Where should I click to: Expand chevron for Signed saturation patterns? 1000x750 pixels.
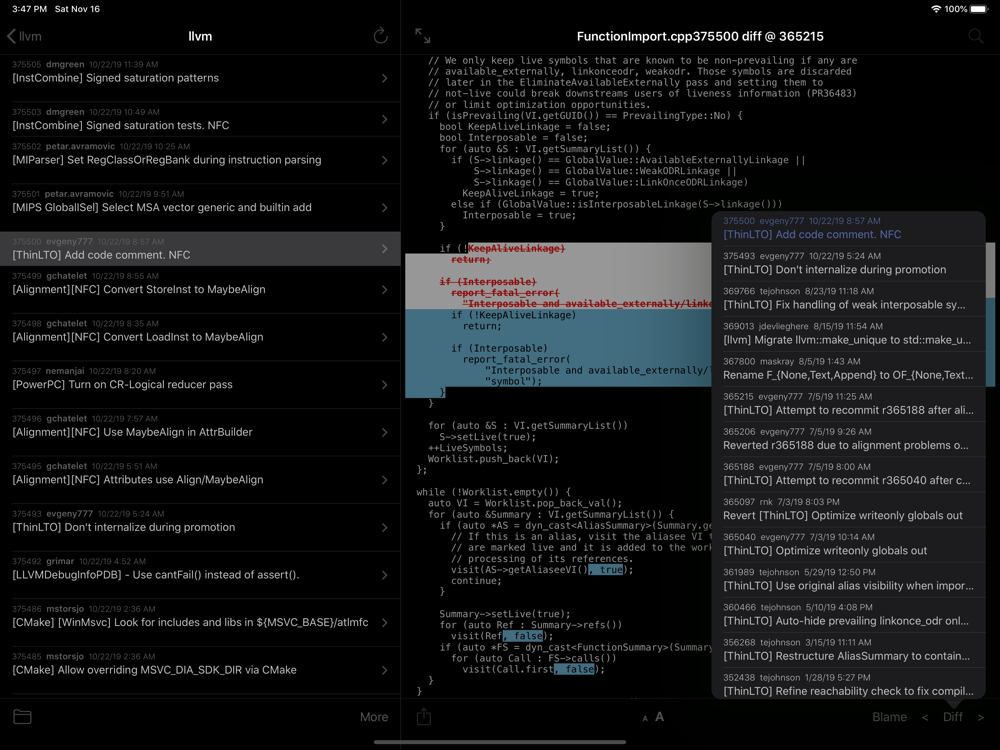385,78
